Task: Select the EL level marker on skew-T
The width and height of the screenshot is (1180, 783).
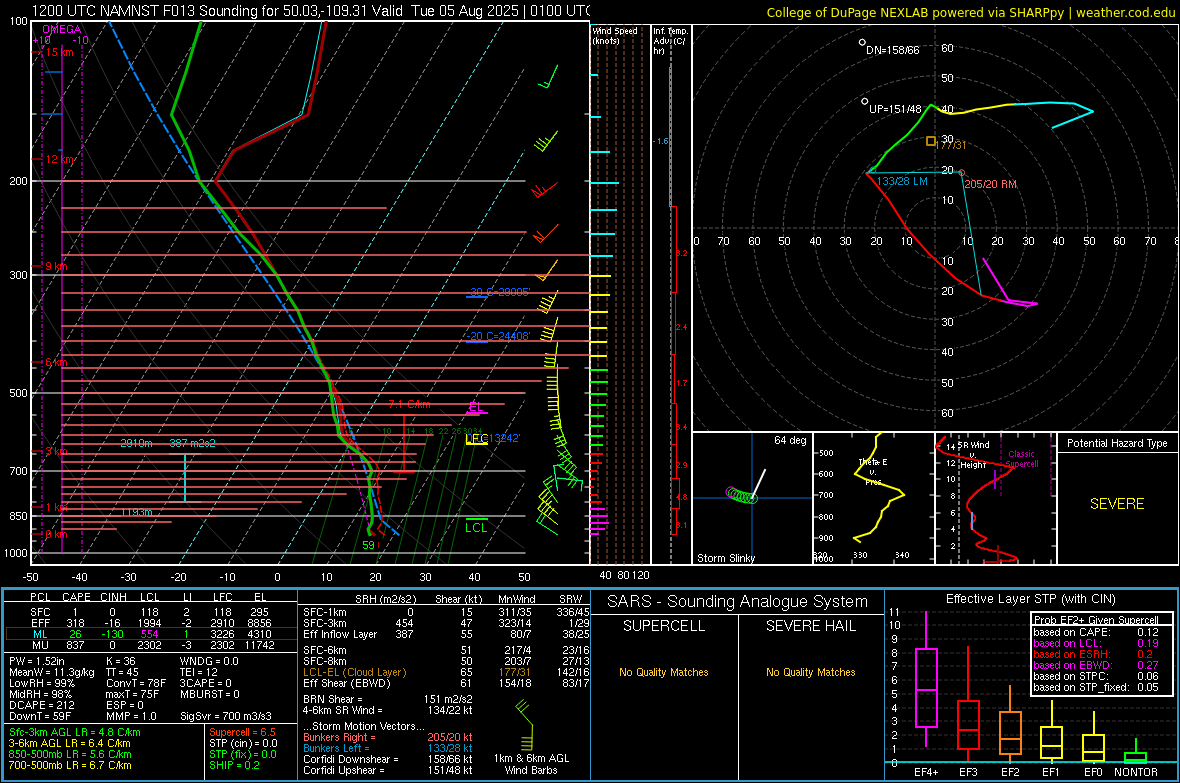Action: pos(476,408)
